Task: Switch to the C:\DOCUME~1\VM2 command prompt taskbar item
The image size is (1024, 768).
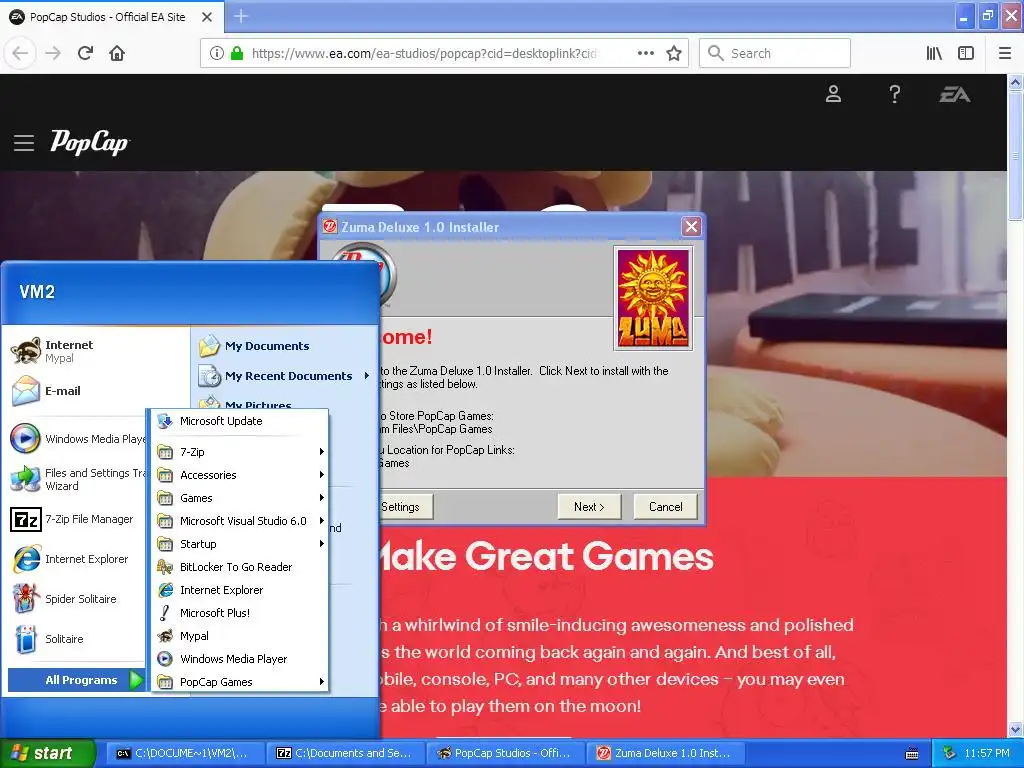Action: pos(185,753)
